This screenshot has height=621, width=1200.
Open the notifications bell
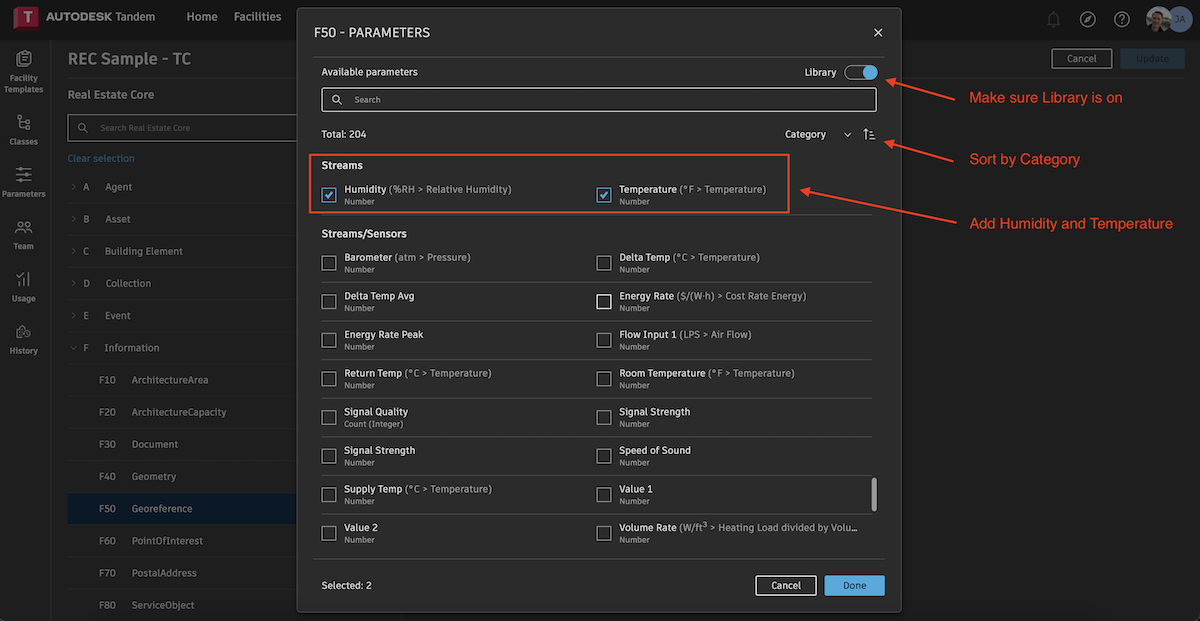(x=1053, y=19)
